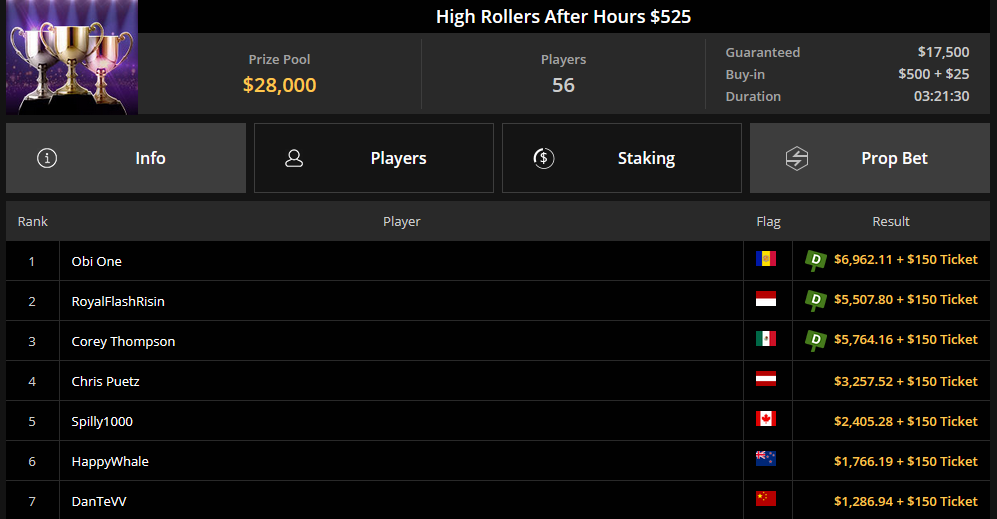Click the dollar coin staking icon
This screenshot has width=997, height=519.
pyautogui.click(x=544, y=158)
